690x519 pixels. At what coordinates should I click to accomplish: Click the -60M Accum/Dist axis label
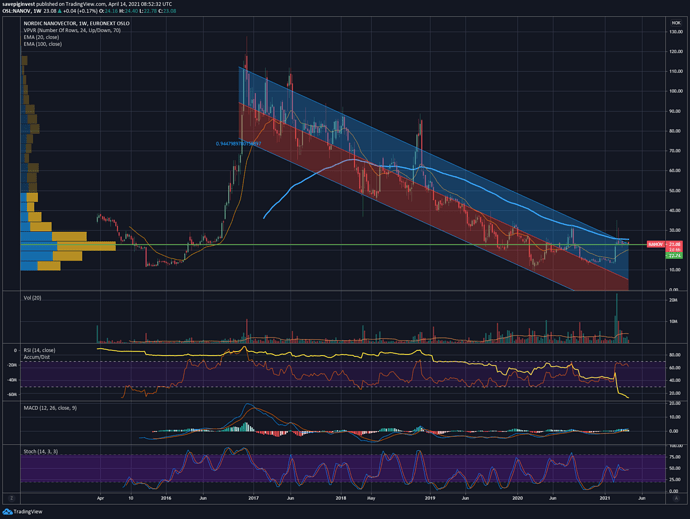point(12,394)
